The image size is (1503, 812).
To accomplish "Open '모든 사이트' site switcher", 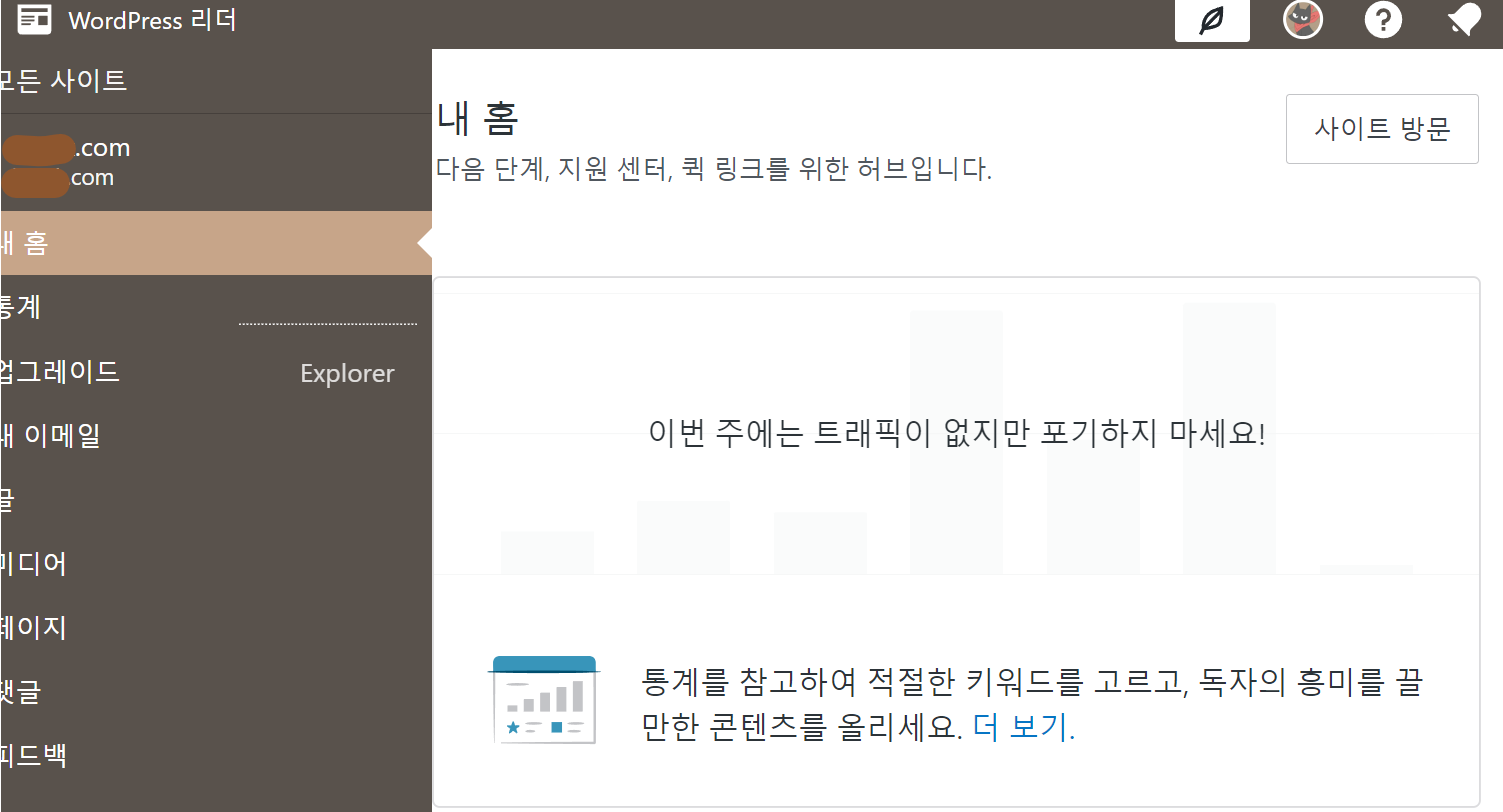I will pos(216,80).
